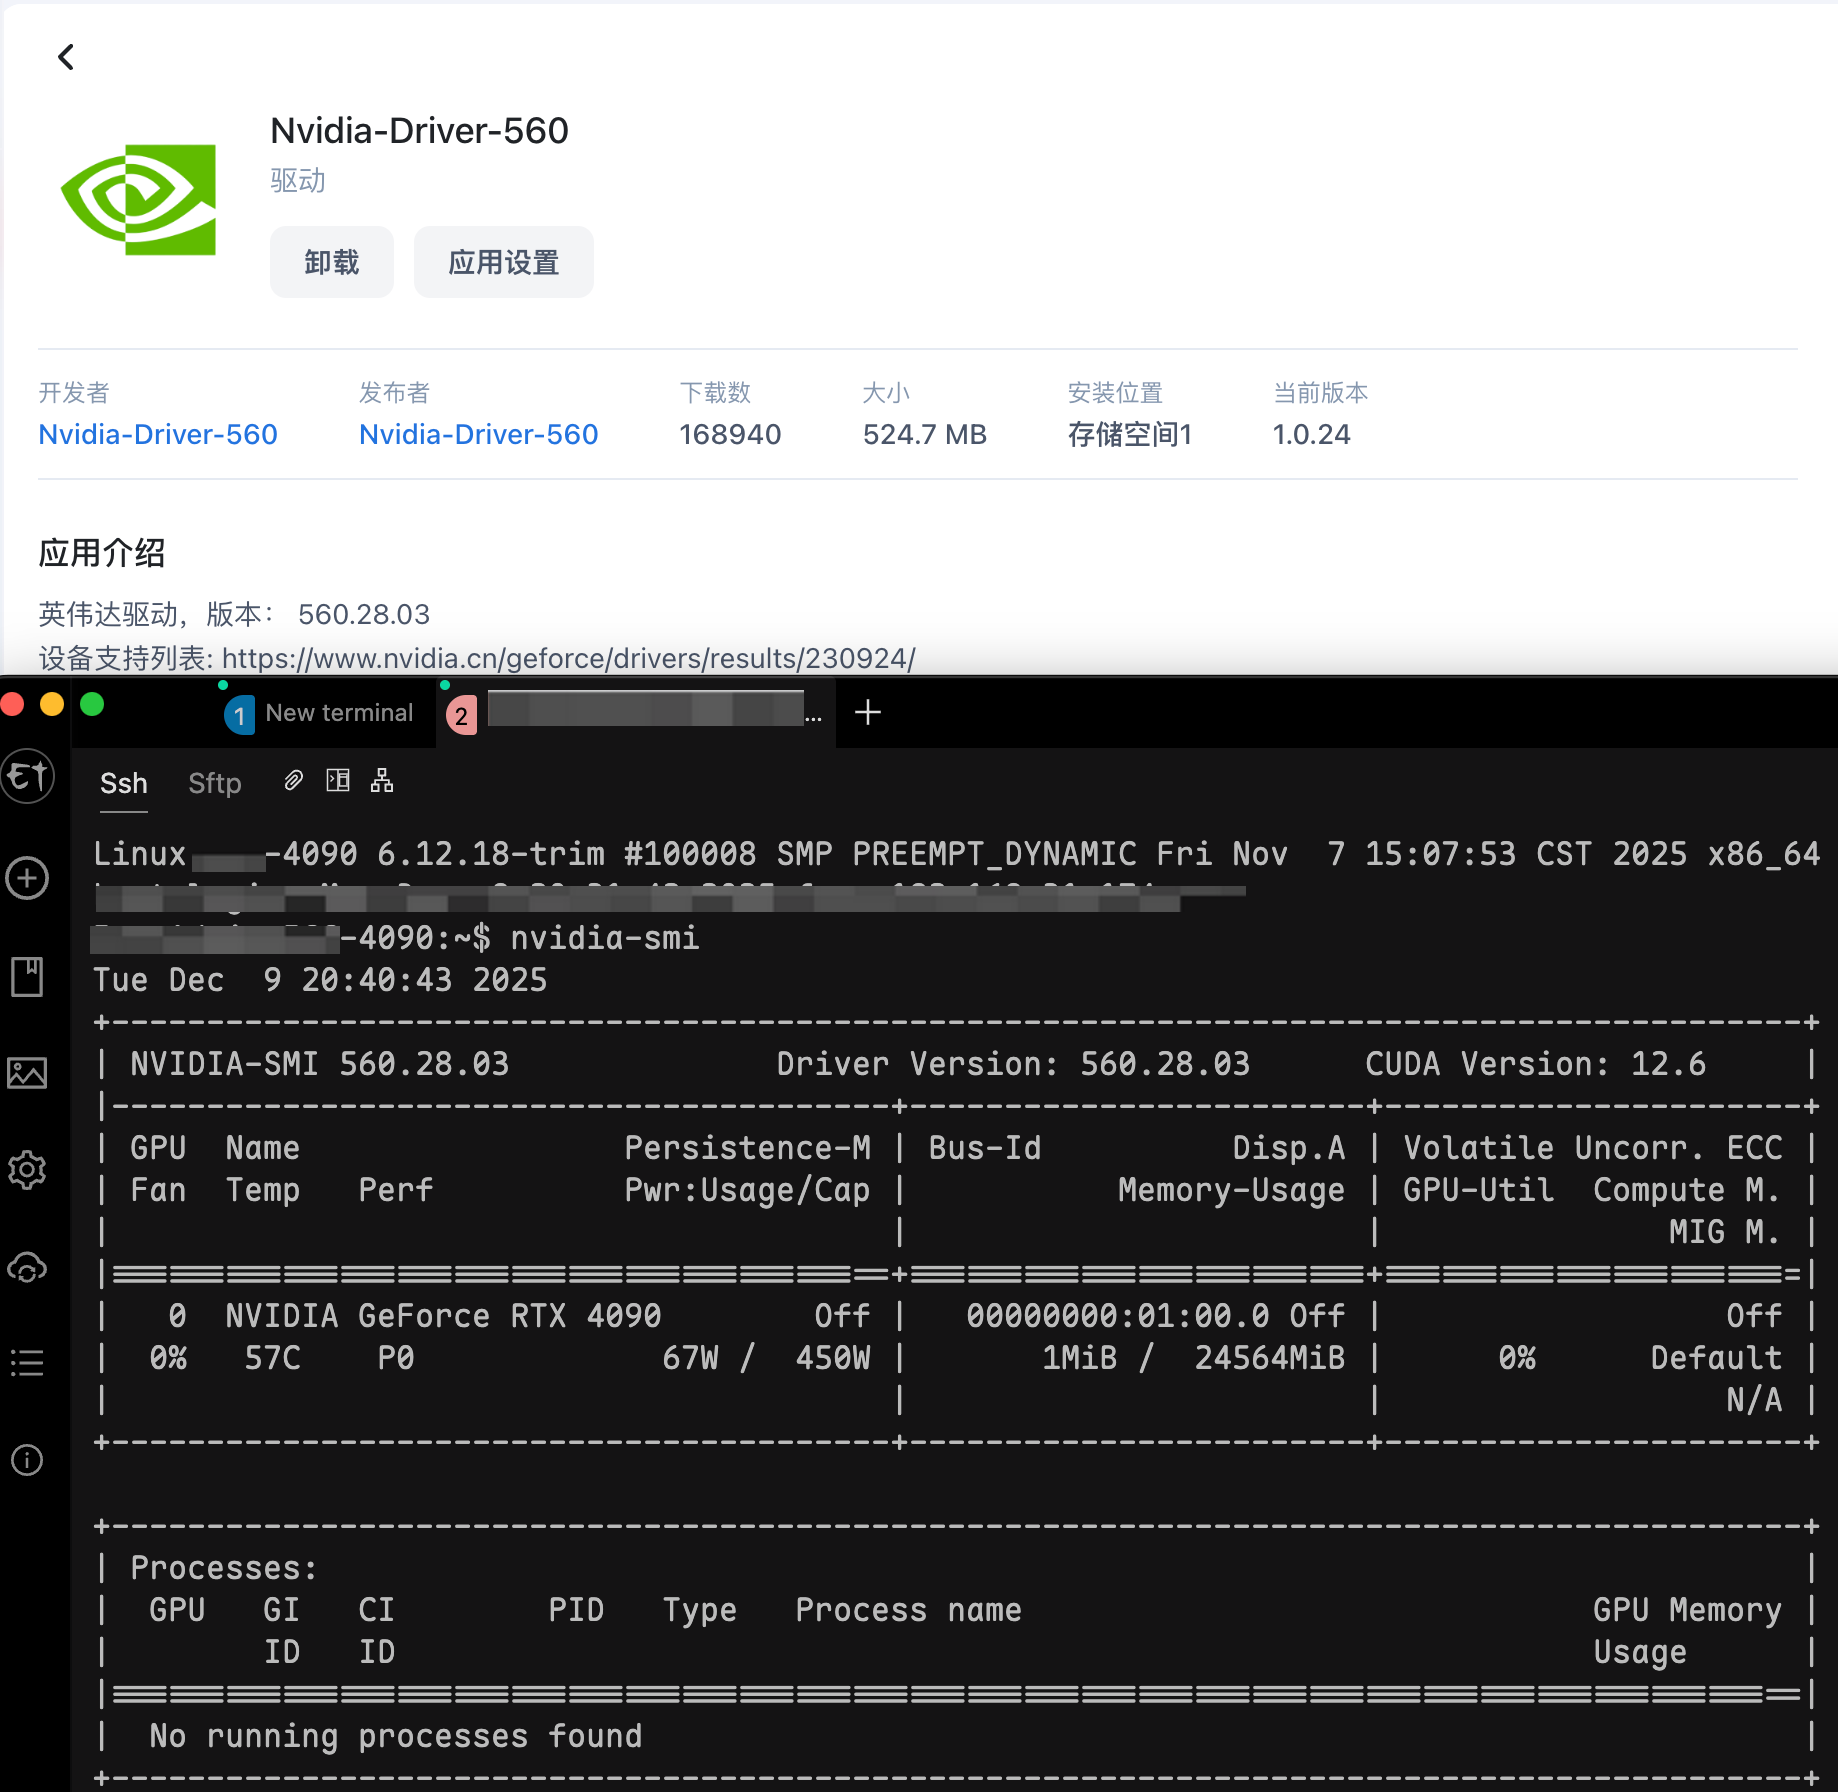This screenshot has height=1792, width=1838.
Task: Add a new terminal tab with the plus
Action: 868,713
